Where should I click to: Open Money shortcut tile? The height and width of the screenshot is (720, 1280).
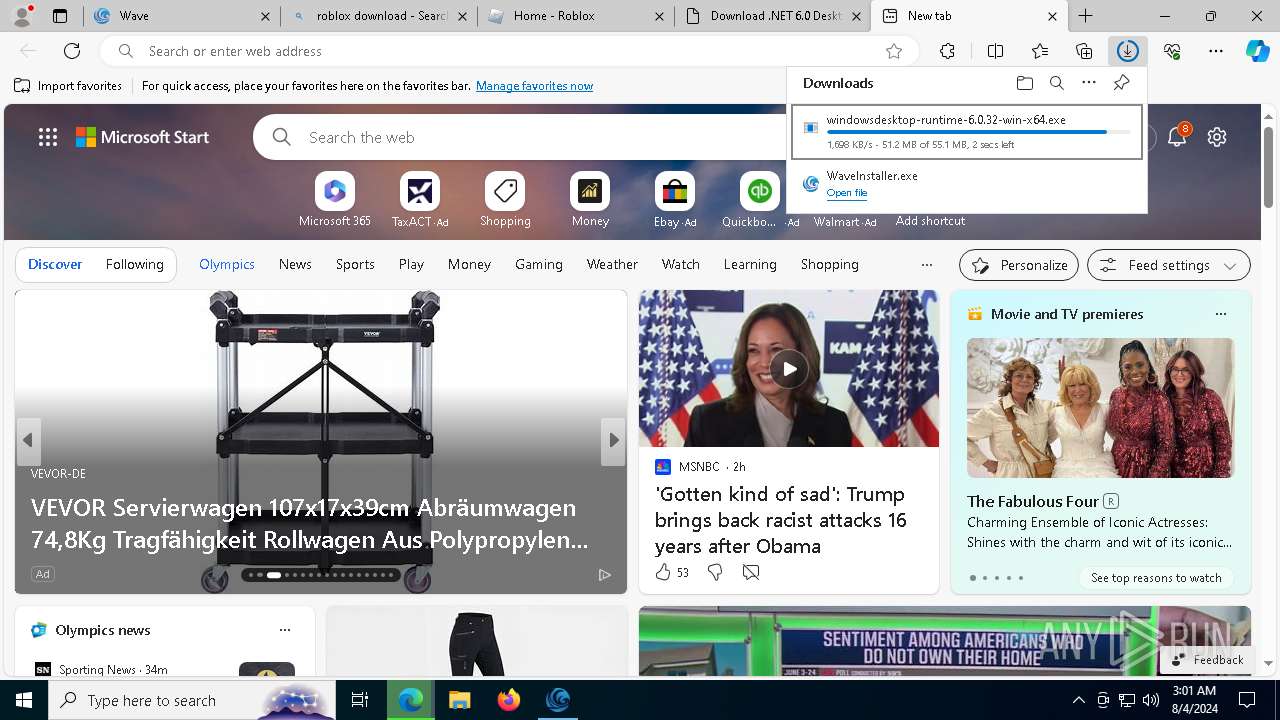coord(590,200)
